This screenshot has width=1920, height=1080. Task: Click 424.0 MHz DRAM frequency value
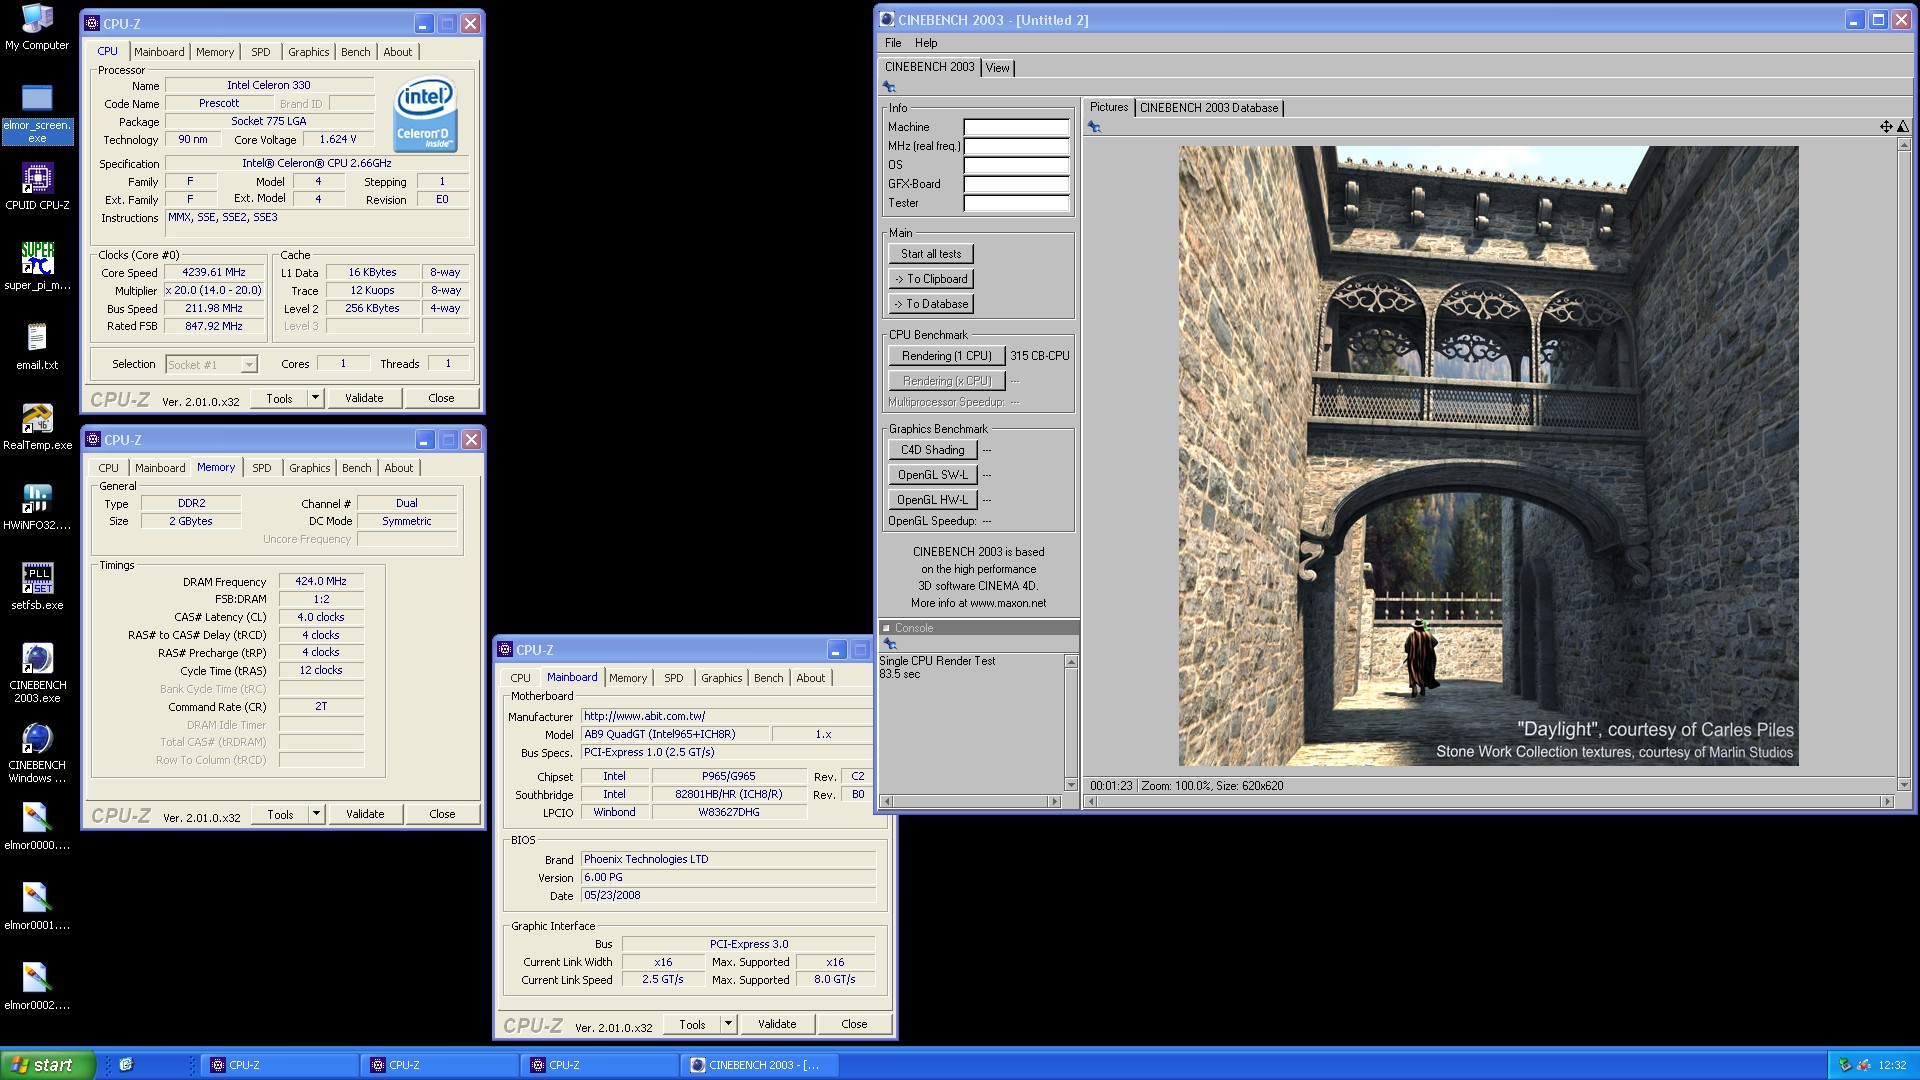click(321, 581)
